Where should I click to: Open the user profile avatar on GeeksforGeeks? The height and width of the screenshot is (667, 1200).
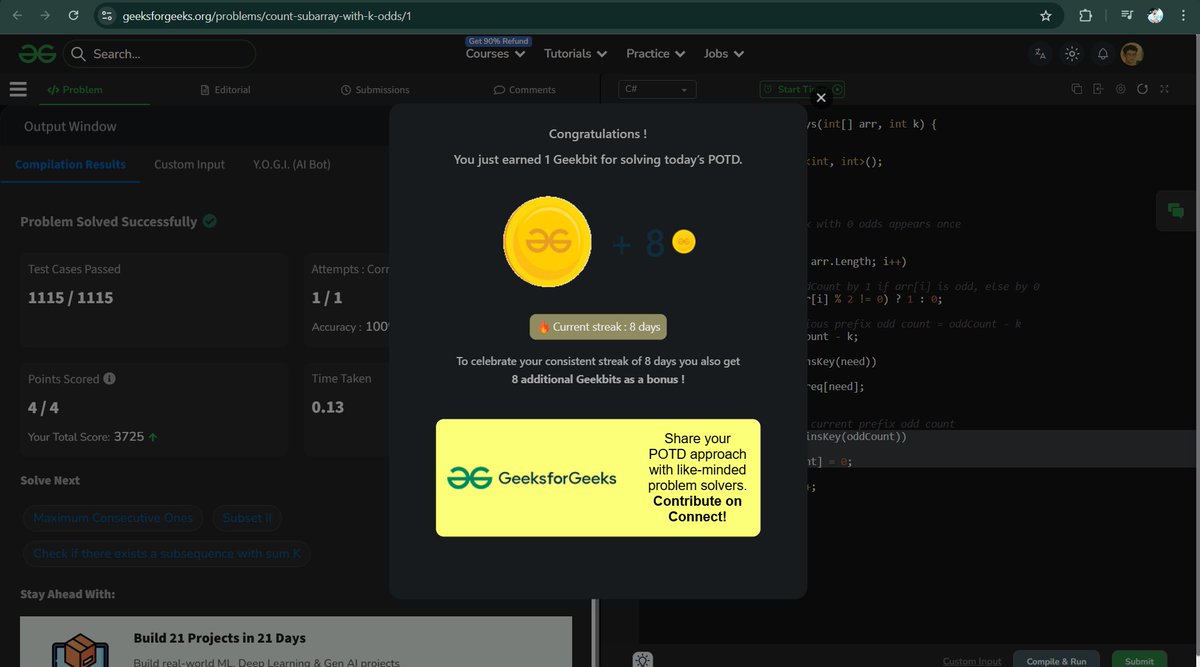1132,54
